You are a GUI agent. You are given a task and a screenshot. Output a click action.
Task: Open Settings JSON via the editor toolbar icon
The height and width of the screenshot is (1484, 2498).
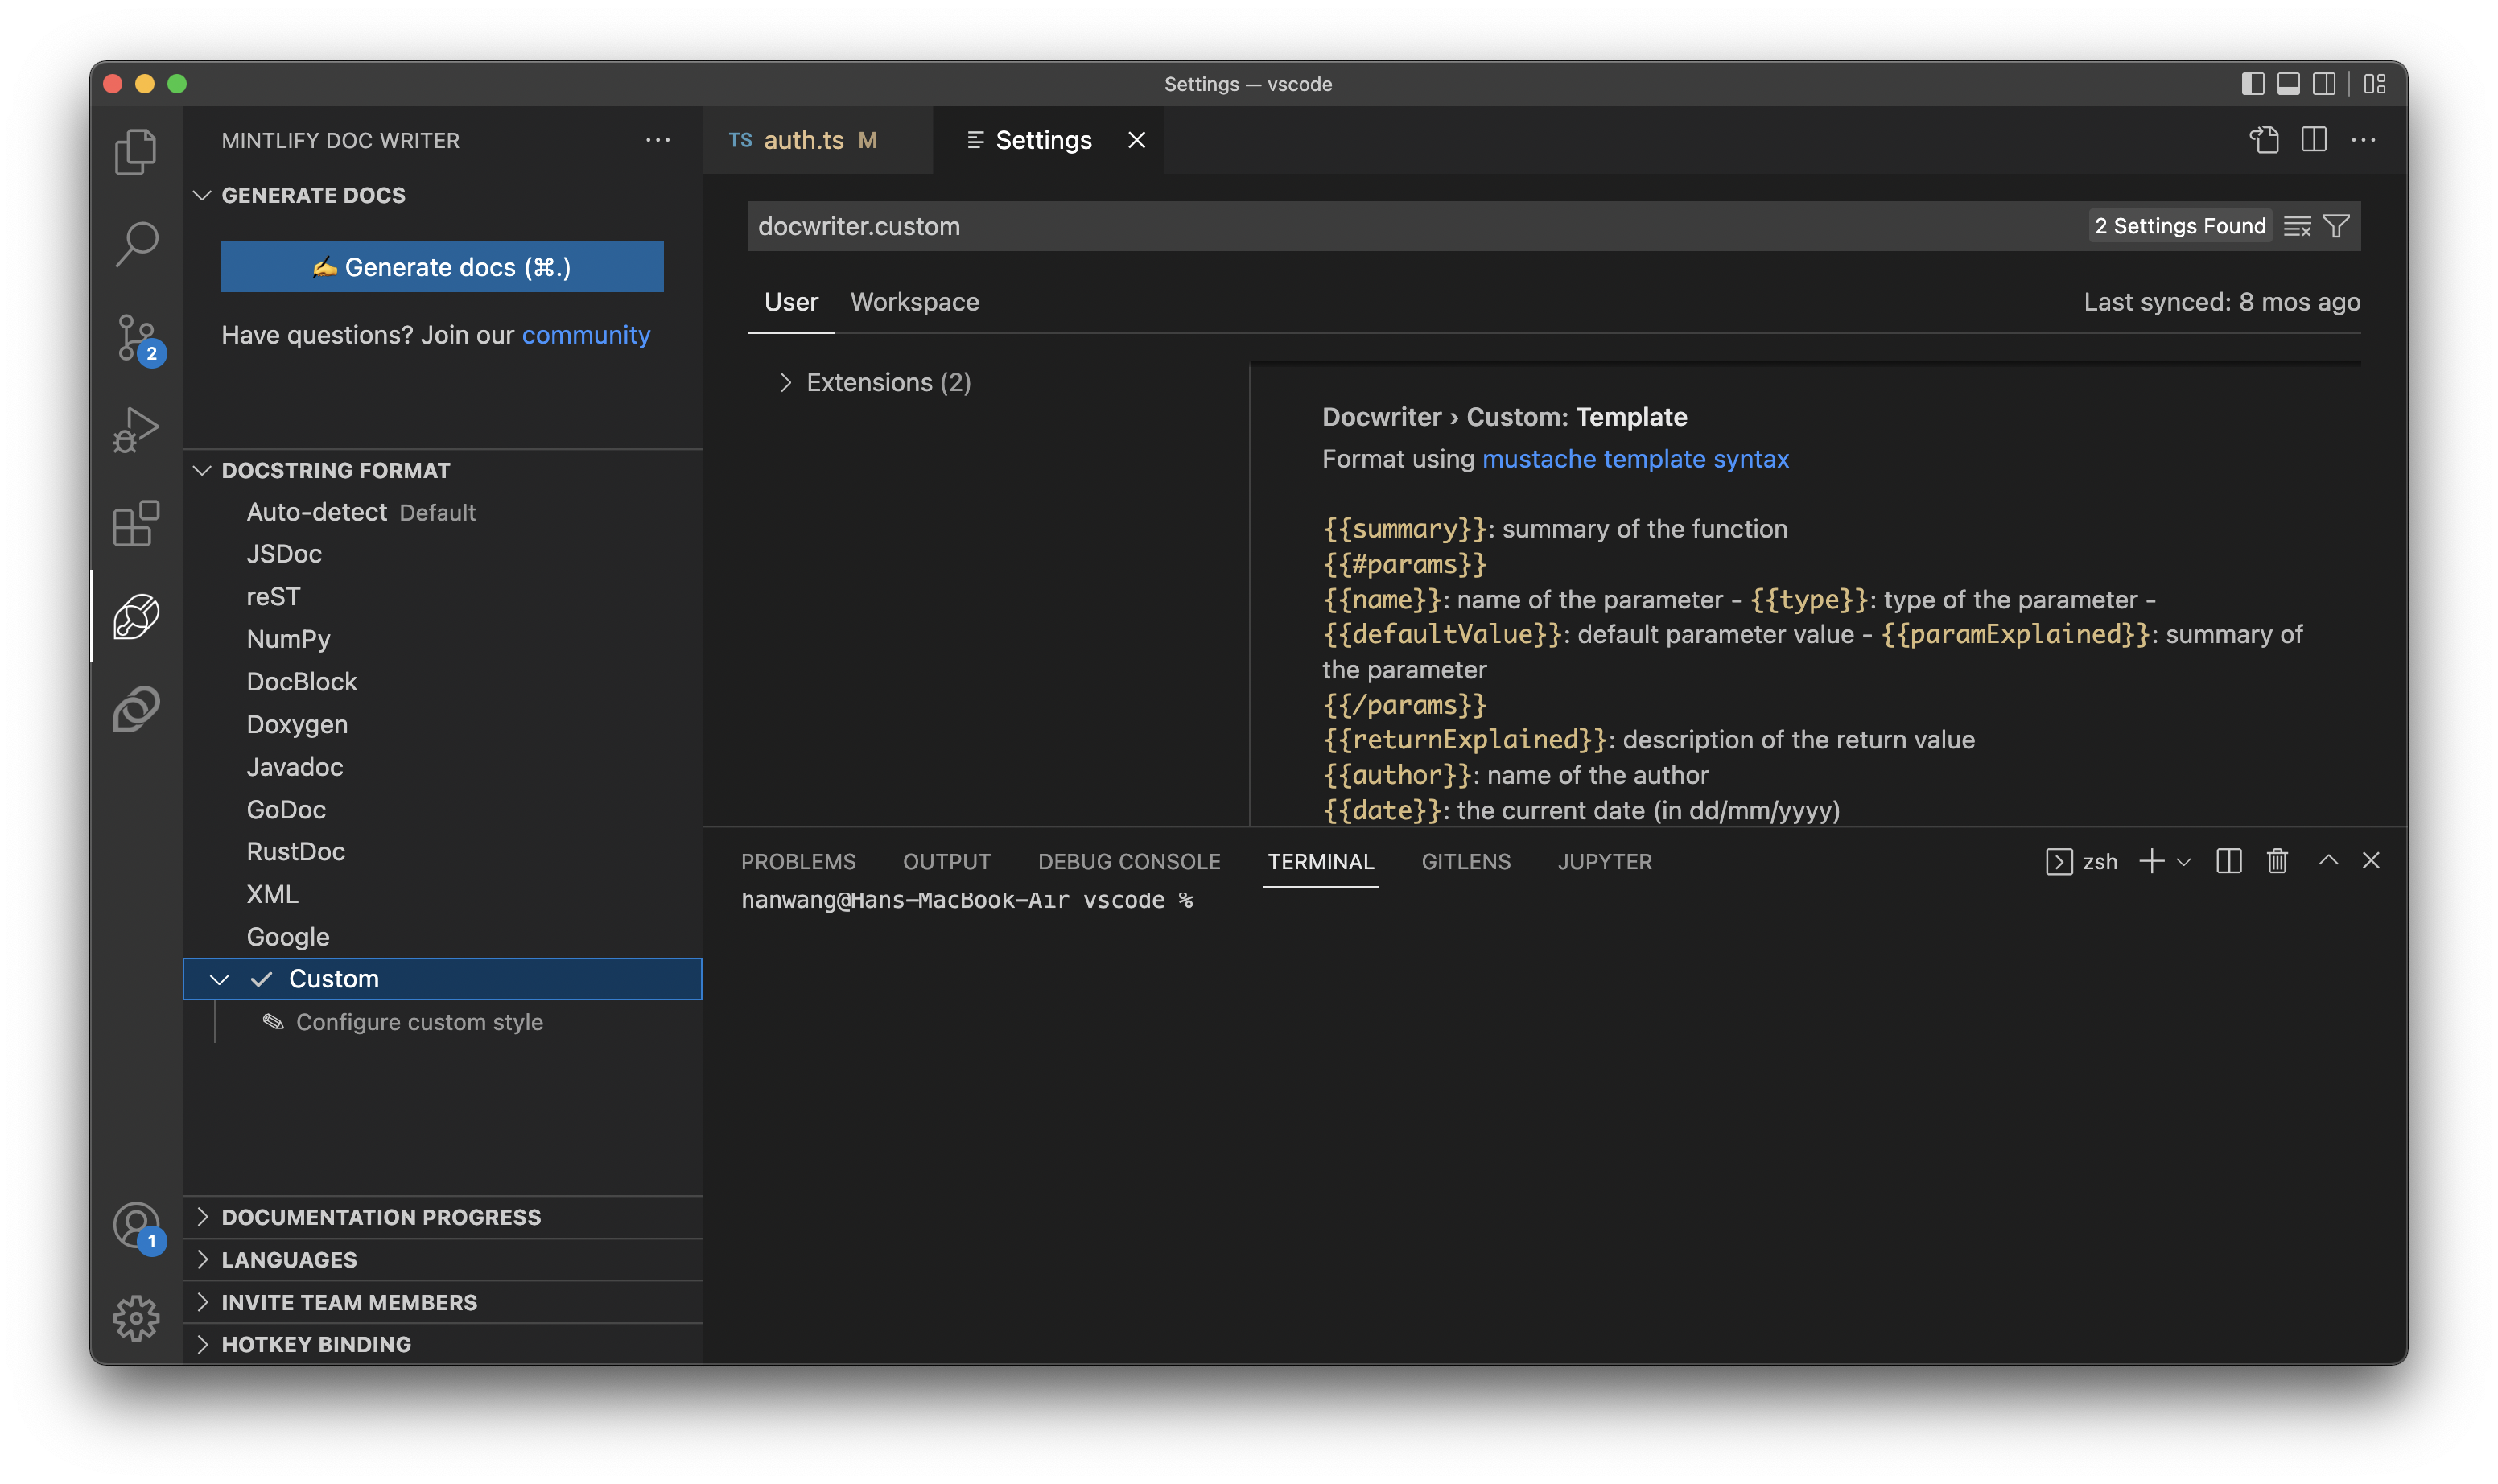pyautogui.click(x=2265, y=140)
